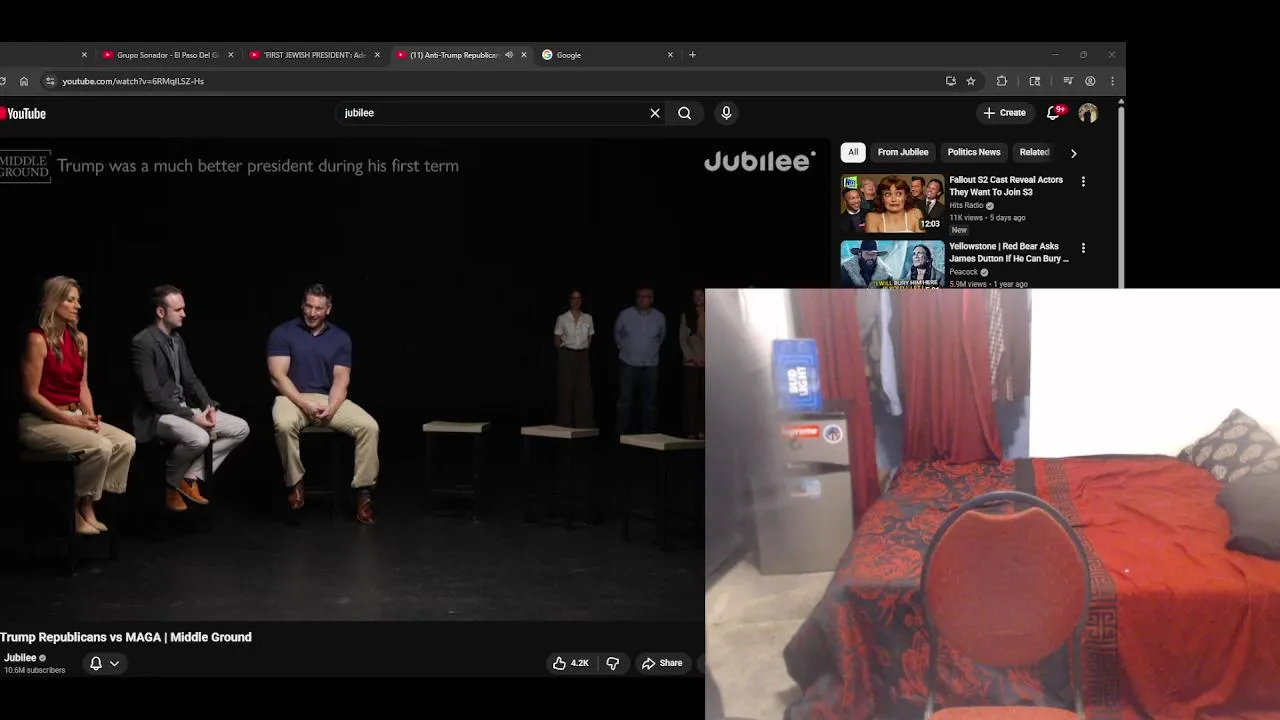This screenshot has width=1280, height=720.
Task: Start voice search with microphone
Action: pos(726,113)
